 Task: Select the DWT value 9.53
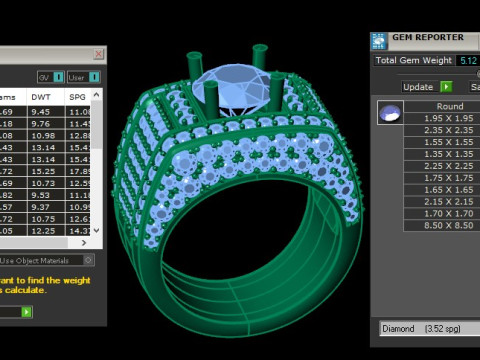pos(41,195)
